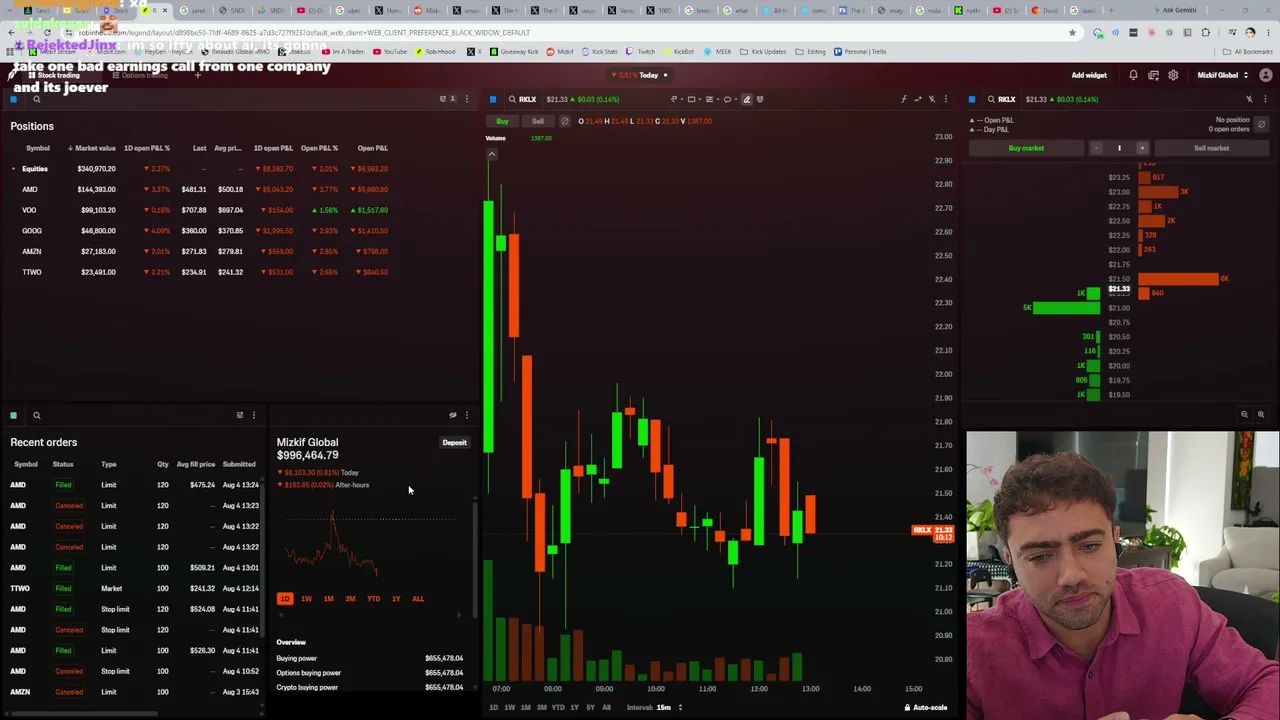Zoom in the order ladder
1280x720 pixels.
(1260, 414)
